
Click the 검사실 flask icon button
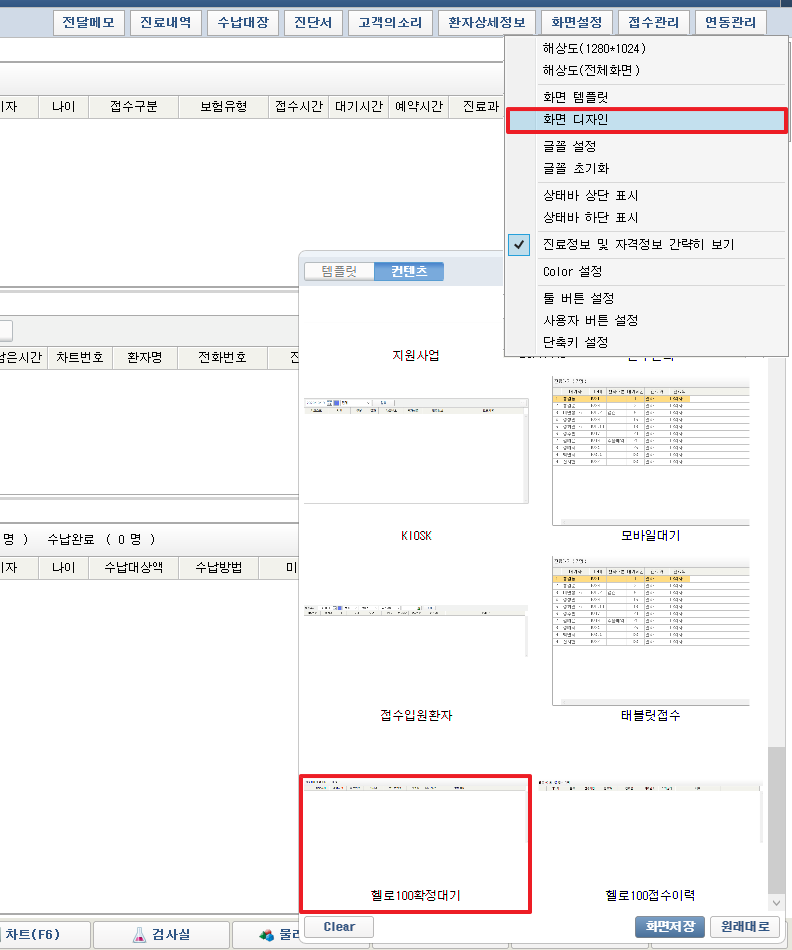tap(161, 935)
